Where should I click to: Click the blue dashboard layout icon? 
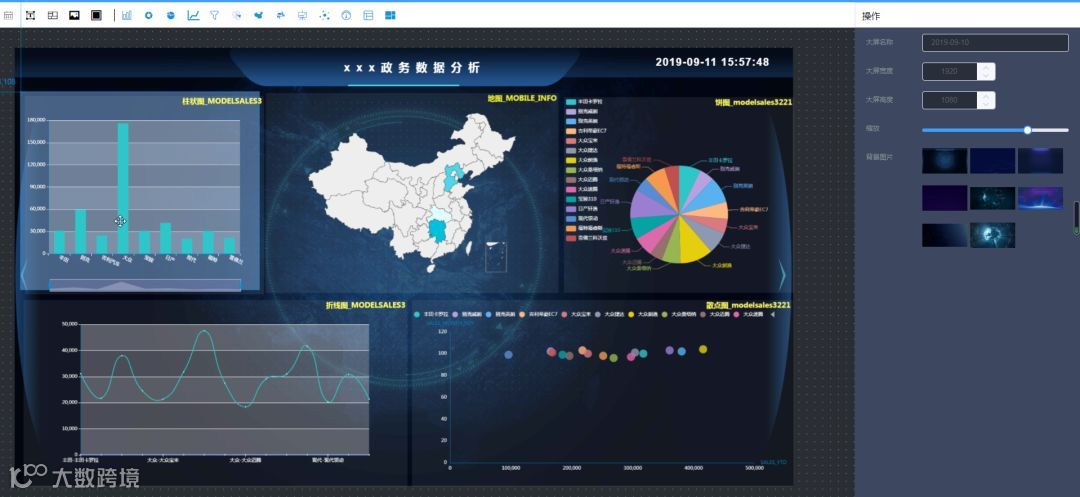(x=391, y=15)
